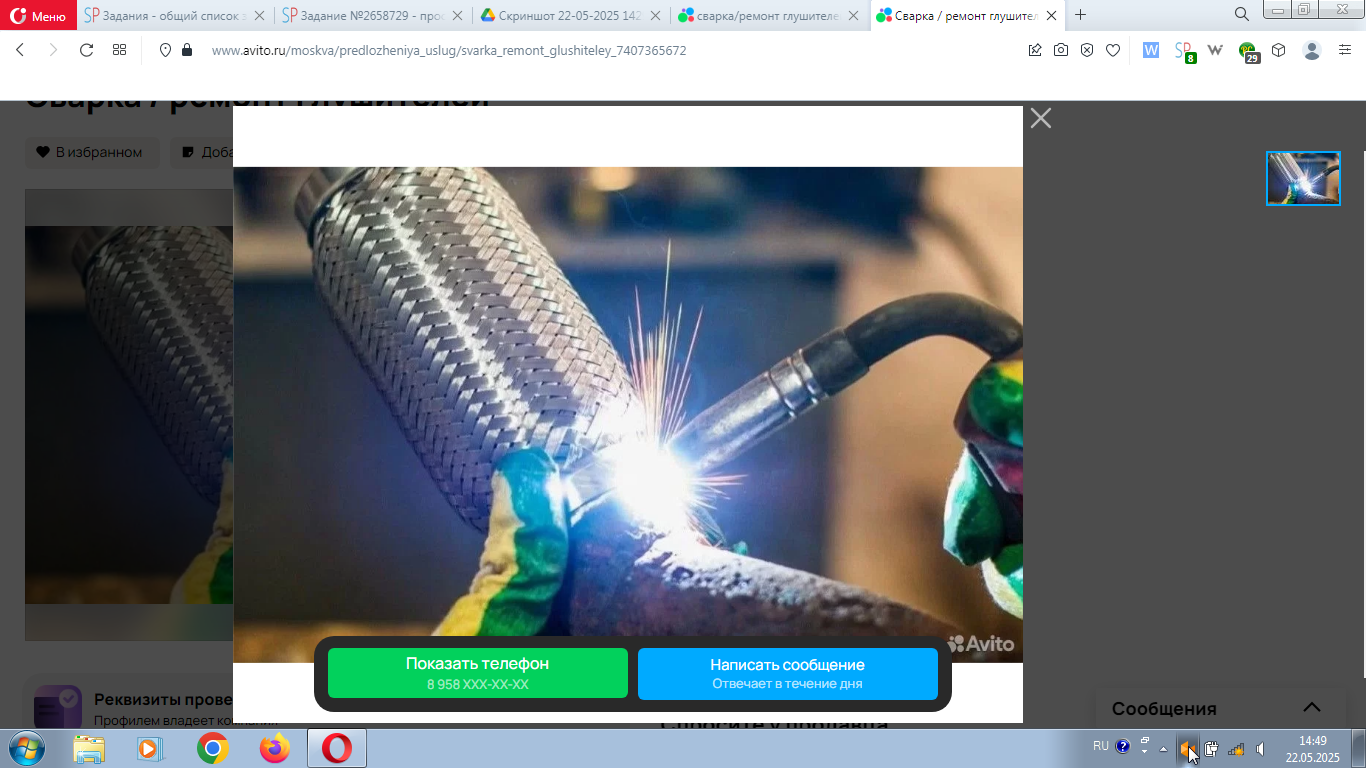Open the tab search magnifier icon
Screen dimensions: 1366x768
coord(1242,14)
